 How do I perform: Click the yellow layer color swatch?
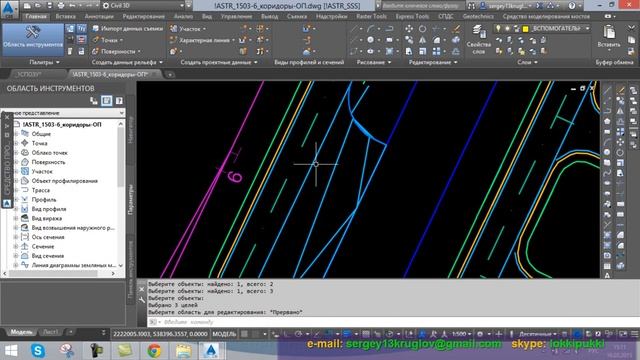(526, 29)
